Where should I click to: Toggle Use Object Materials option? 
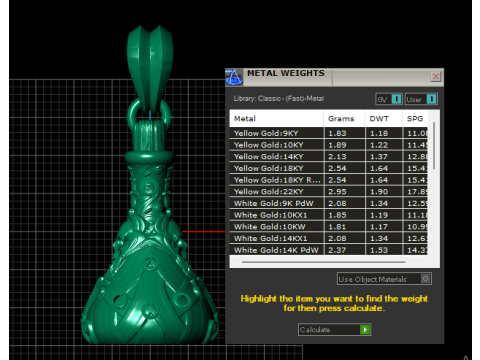[384, 279]
